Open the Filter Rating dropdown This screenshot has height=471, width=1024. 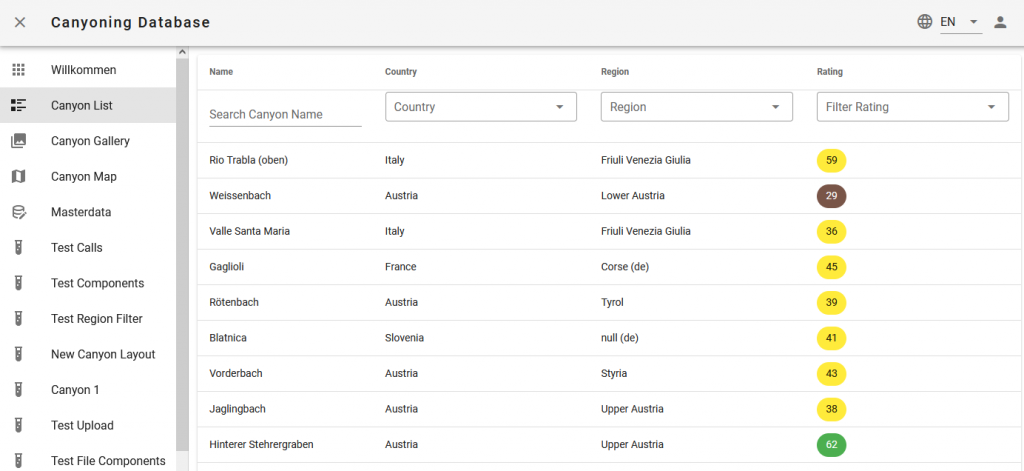[x=912, y=107]
